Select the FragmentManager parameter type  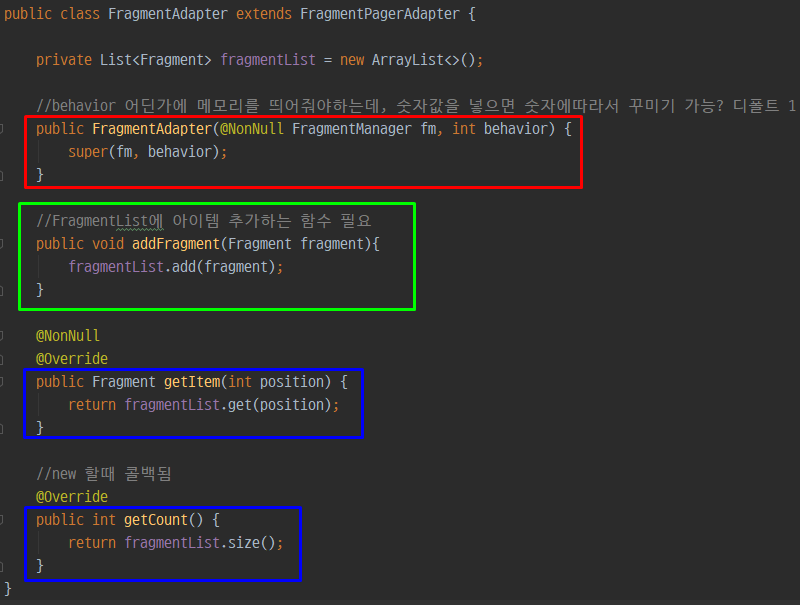pos(352,129)
